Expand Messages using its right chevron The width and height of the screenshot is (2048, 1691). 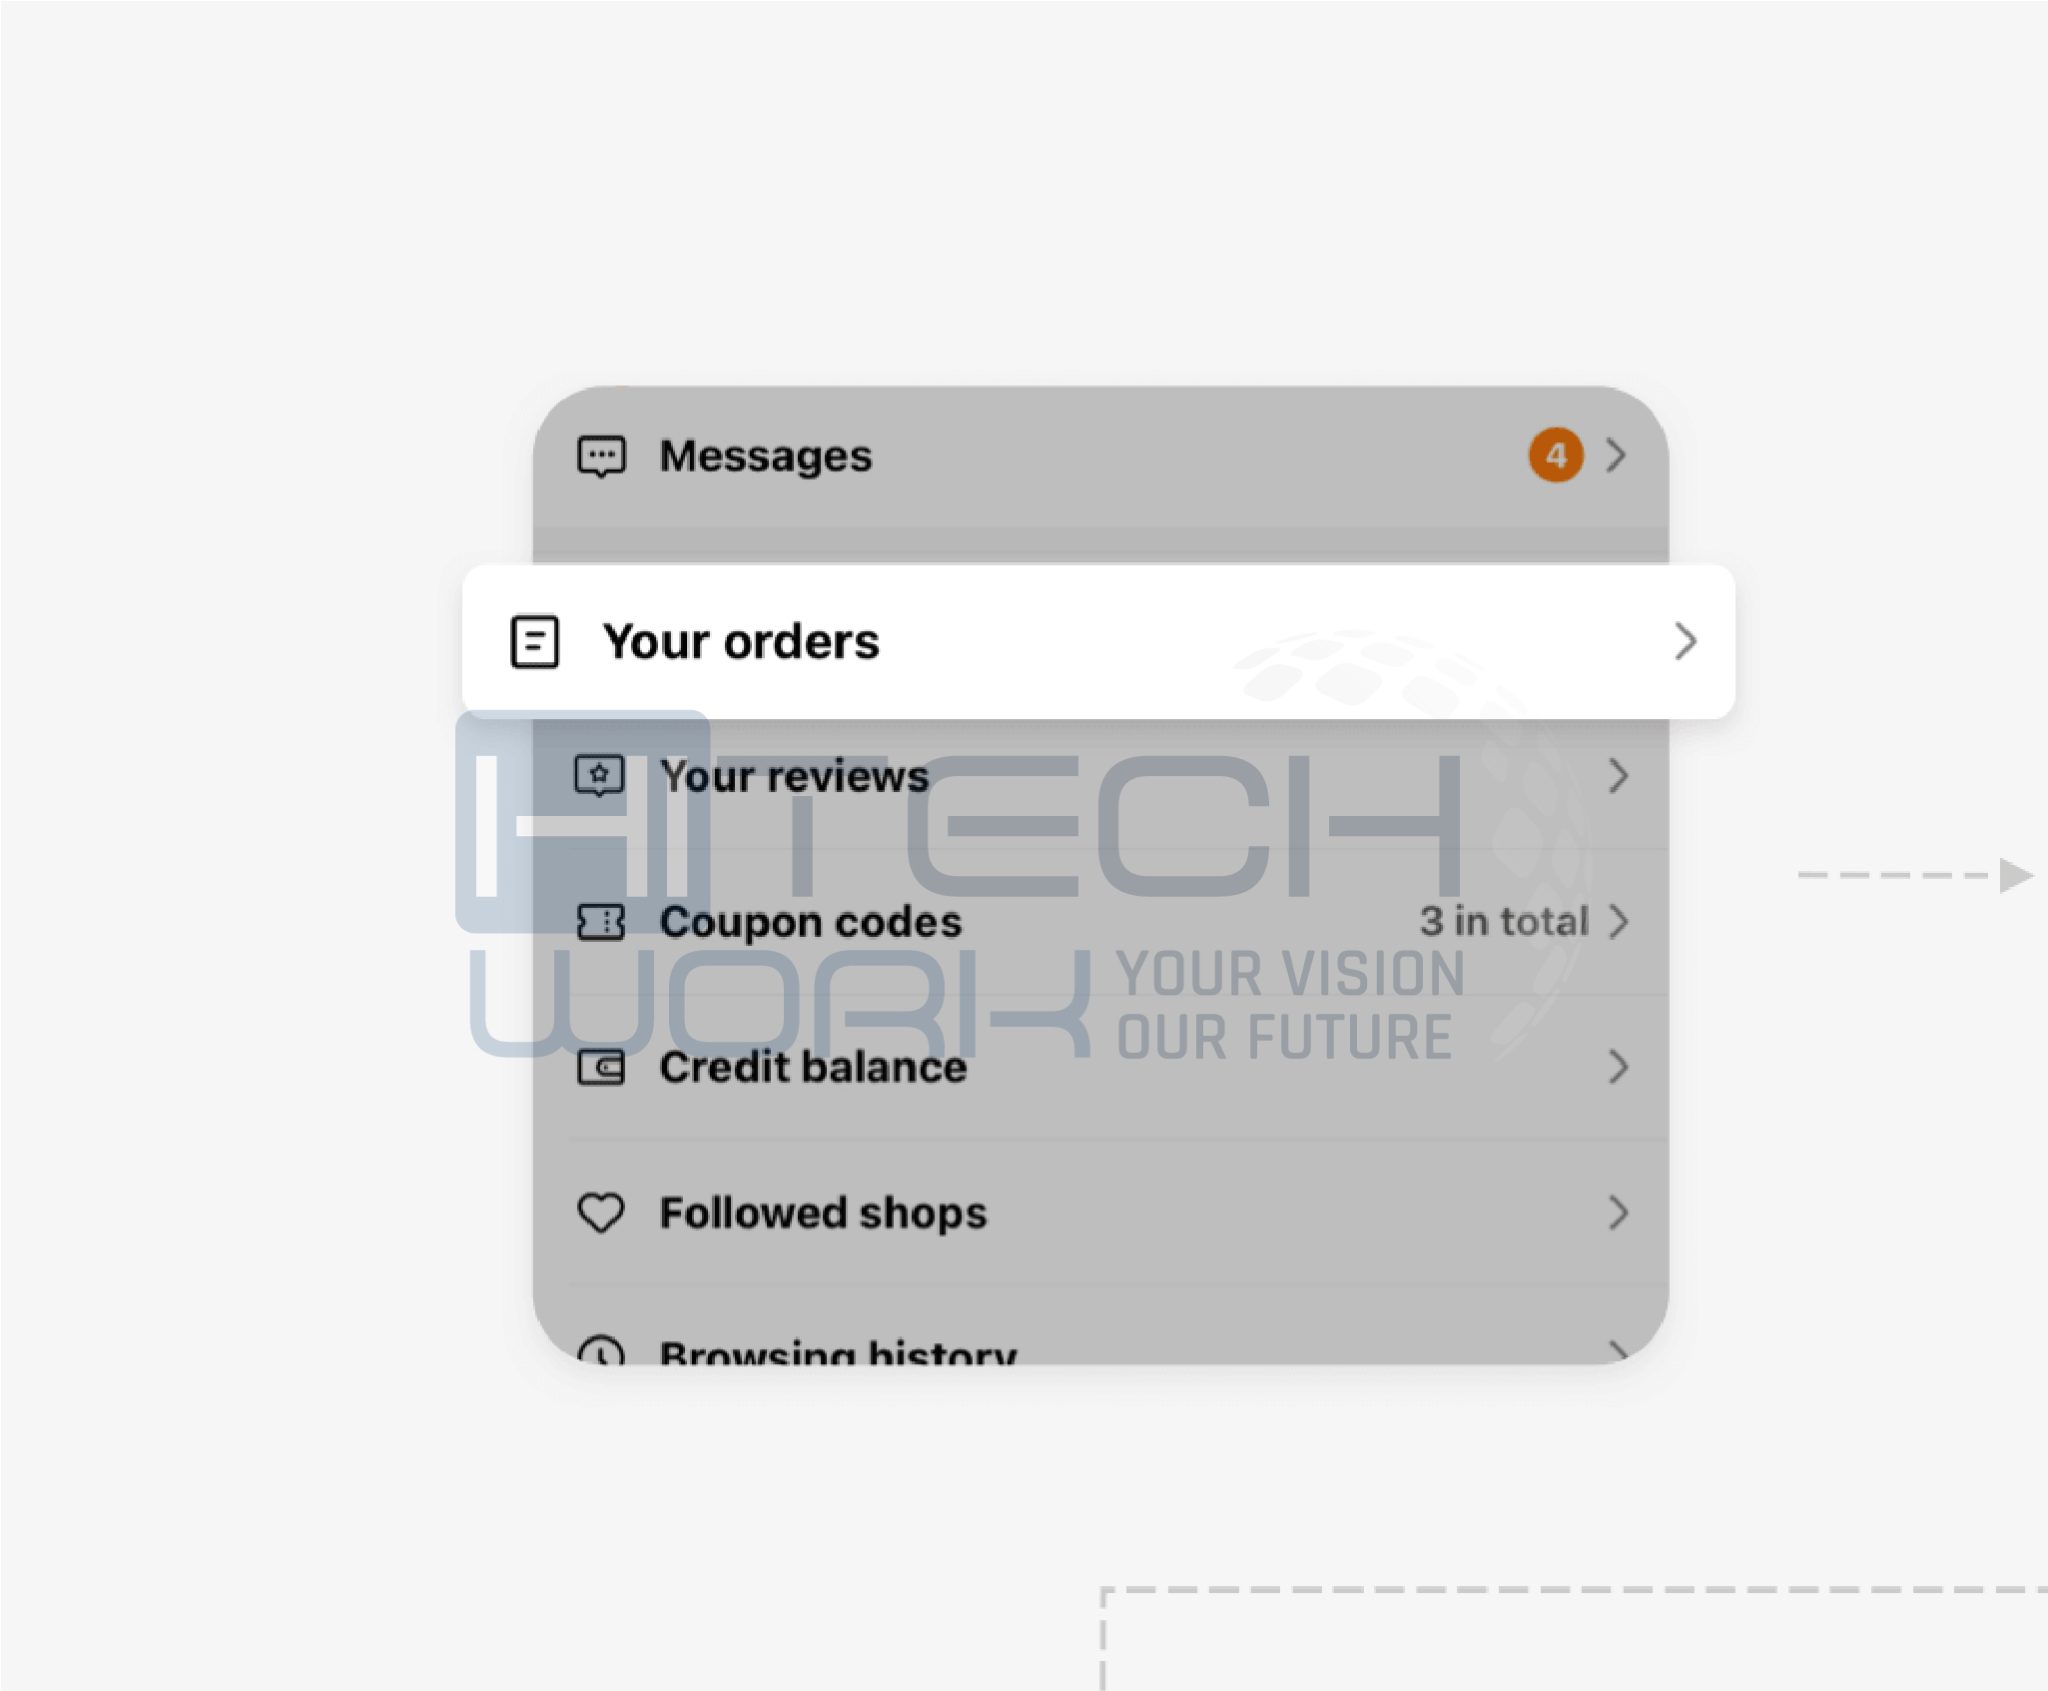pyautogui.click(x=1616, y=456)
